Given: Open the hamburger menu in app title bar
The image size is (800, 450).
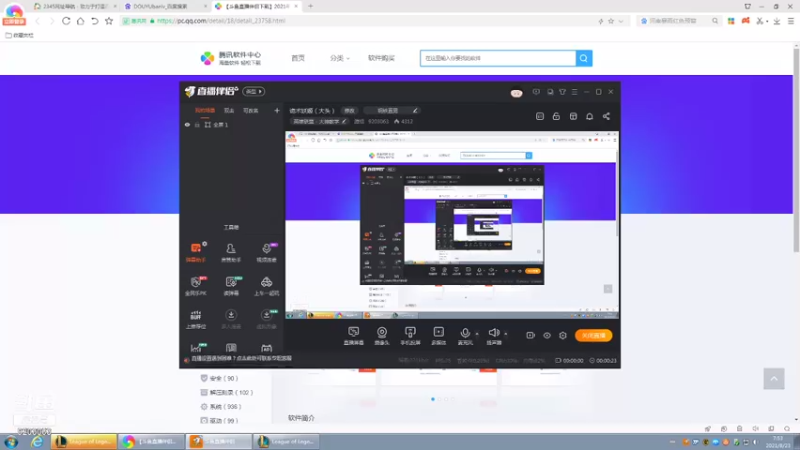Looking at the screenshot, I should tap(574, 92).
